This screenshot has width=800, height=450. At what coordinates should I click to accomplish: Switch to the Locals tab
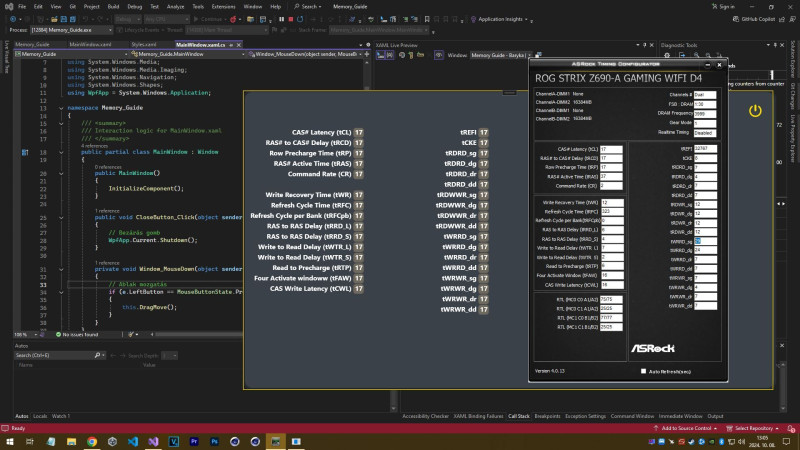pyautogui.click(x=40, y=416)
